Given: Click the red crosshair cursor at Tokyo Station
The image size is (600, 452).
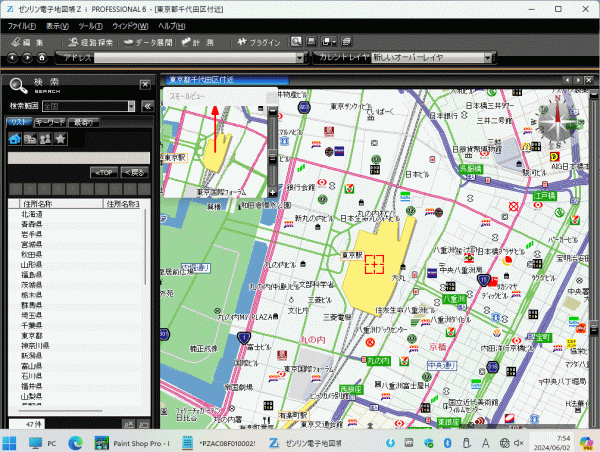Looking at the screenshot, I should pos(374,264).
